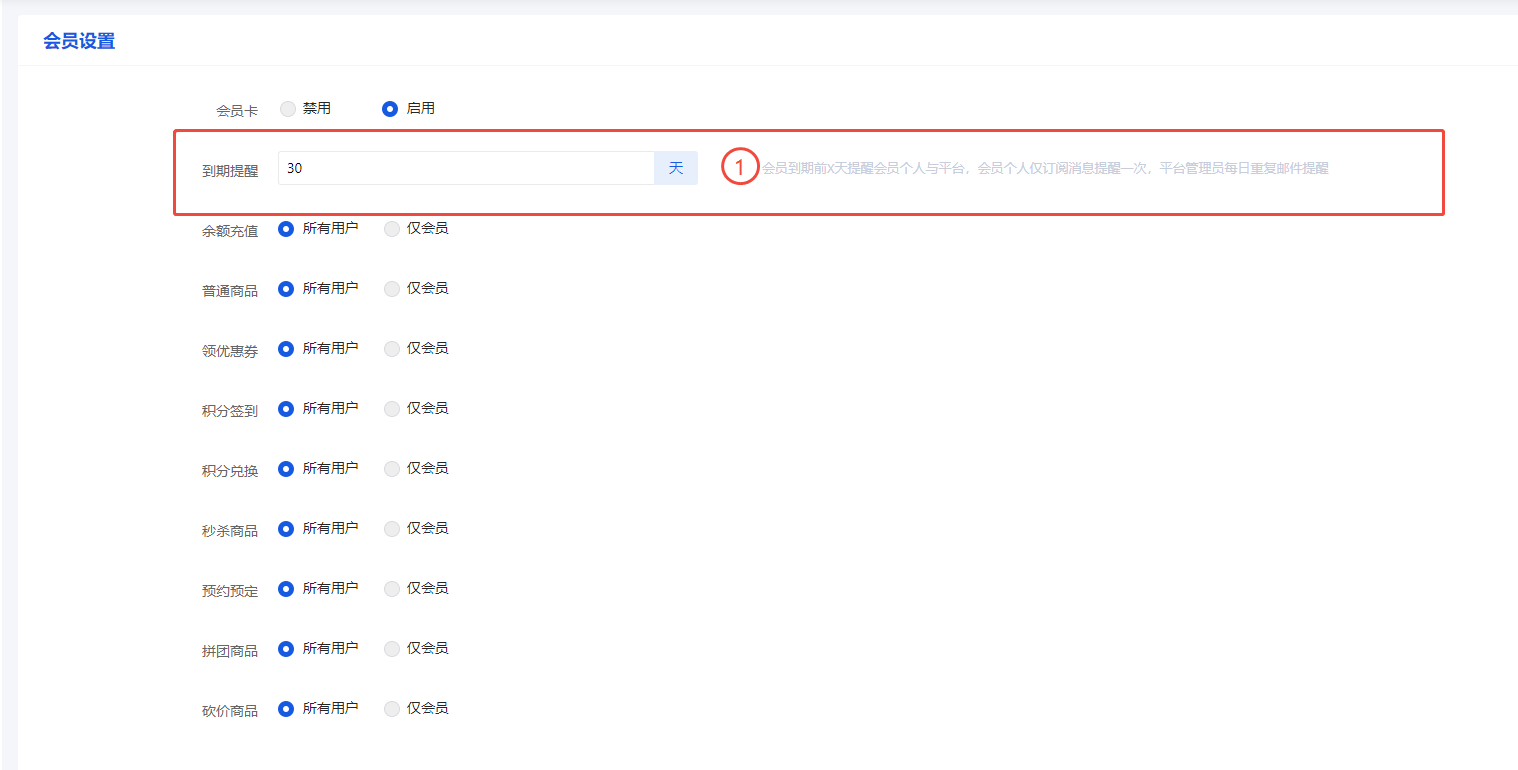Choose 仅会员 for 积分签到
The image size is (1518, 770).
point(392,409)
